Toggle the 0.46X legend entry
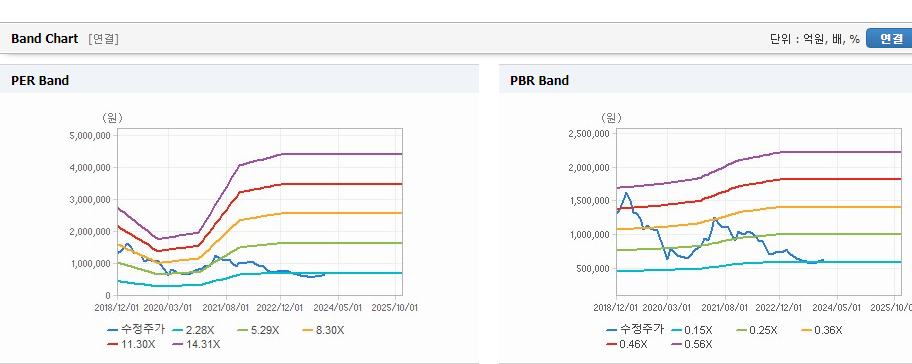 pos(626,344)
